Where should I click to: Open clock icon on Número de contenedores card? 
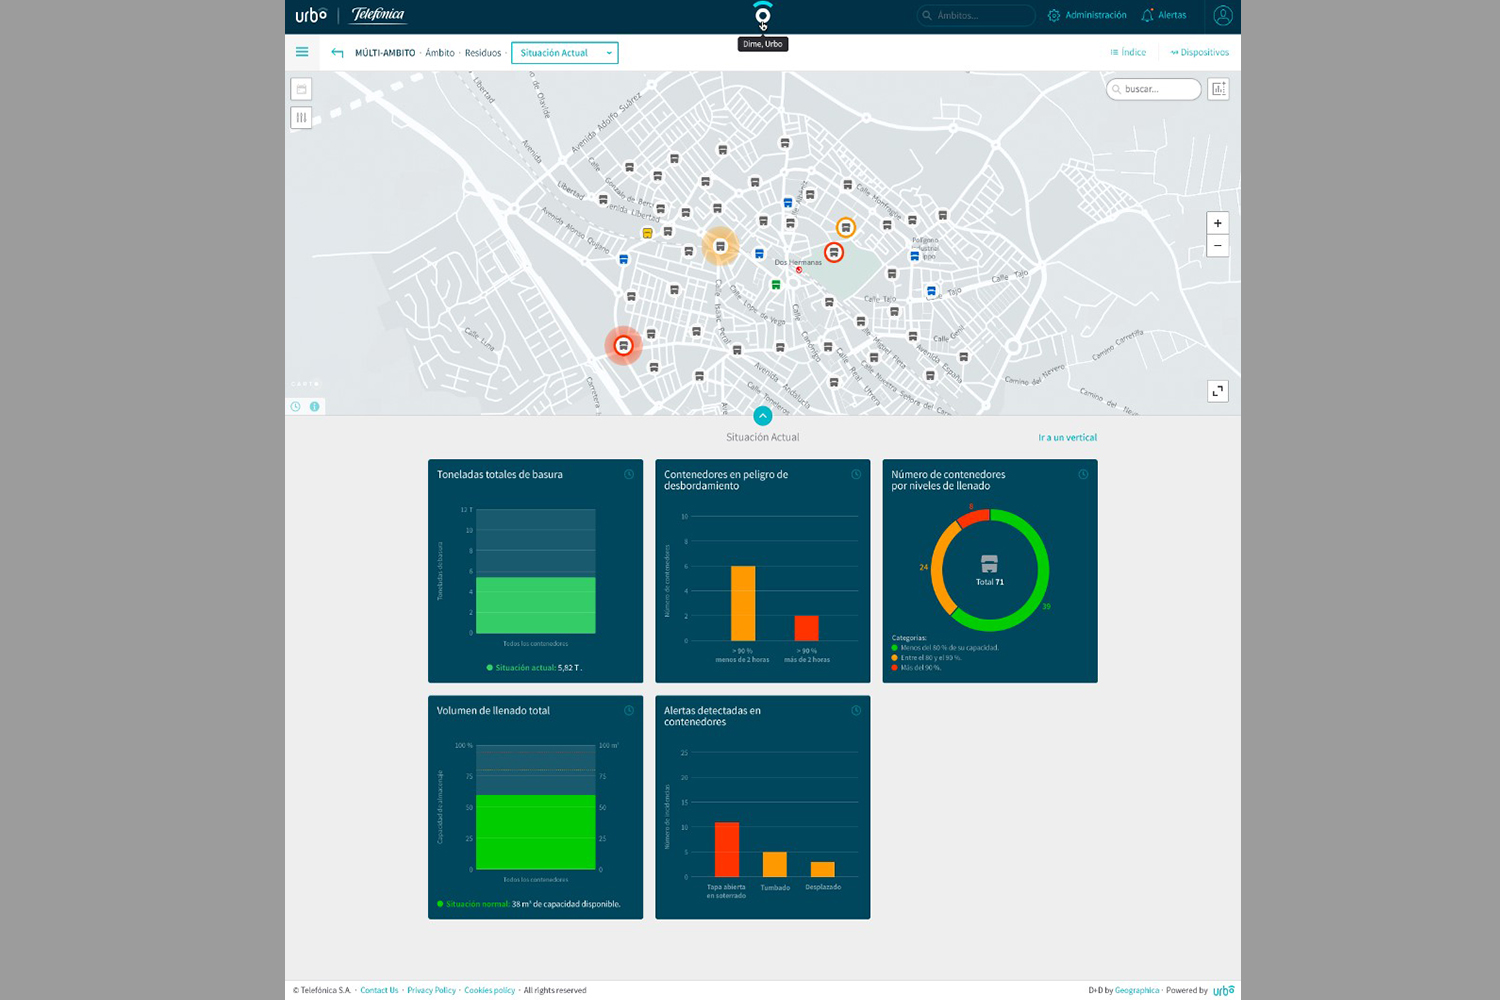tap(1083, 474)
